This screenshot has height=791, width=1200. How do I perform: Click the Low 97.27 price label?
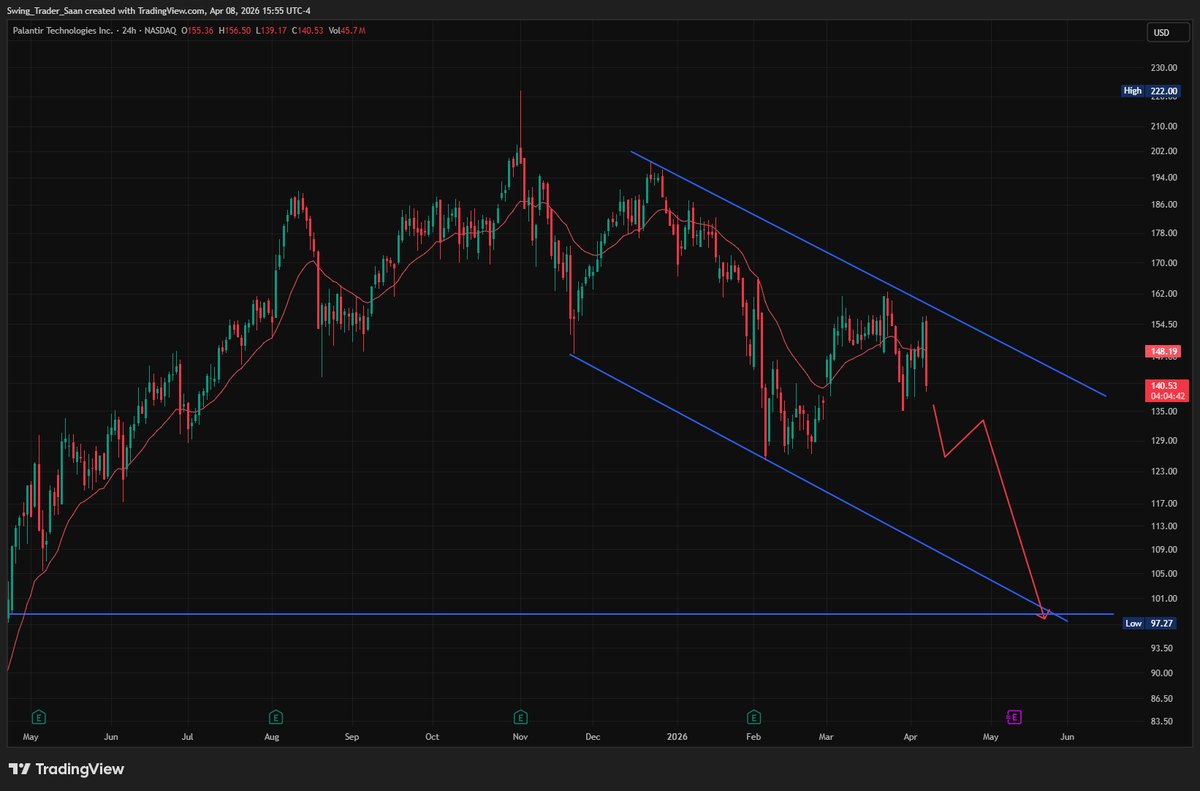[1151, 623]
